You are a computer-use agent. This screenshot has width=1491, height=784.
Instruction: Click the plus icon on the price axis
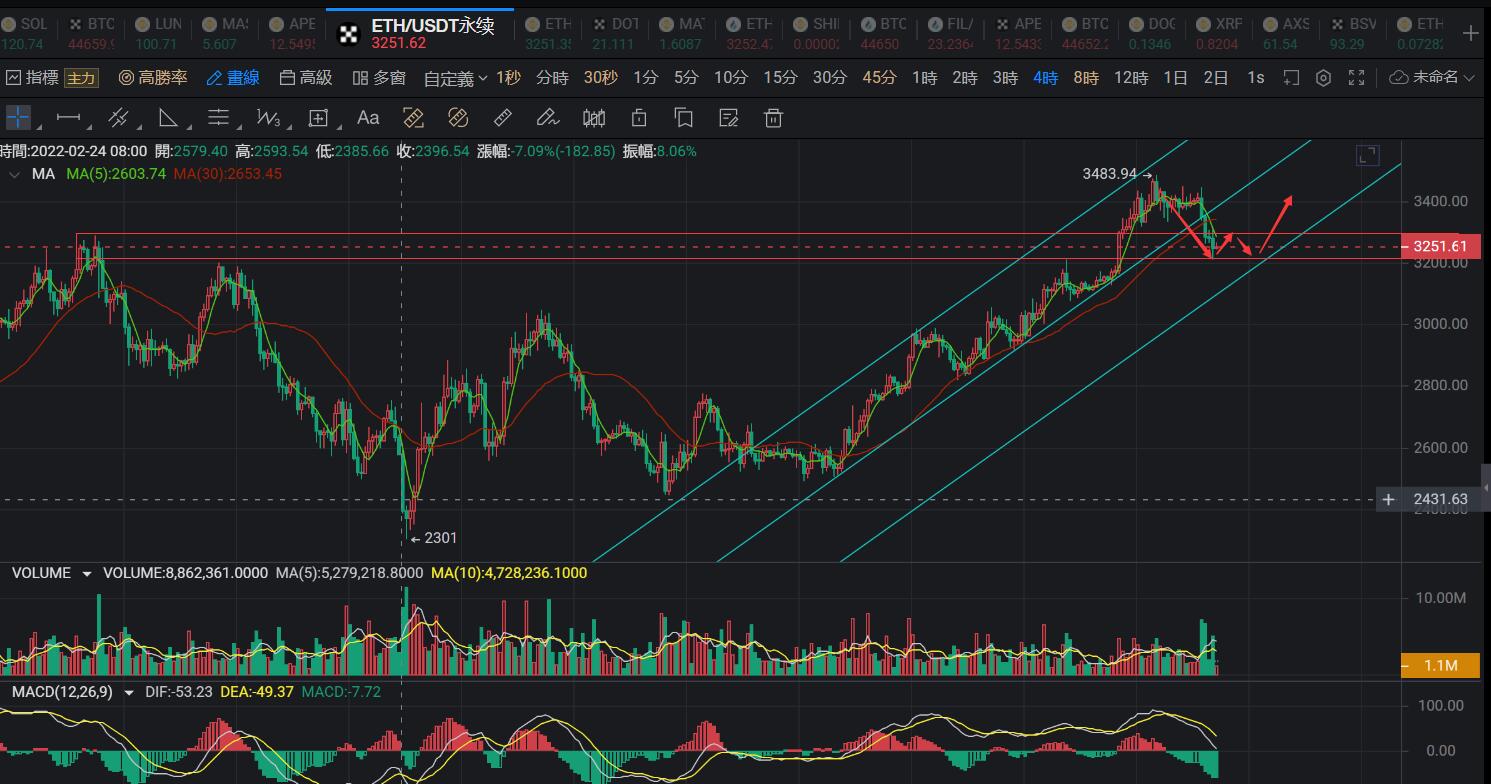click(x=1388, y=499)
